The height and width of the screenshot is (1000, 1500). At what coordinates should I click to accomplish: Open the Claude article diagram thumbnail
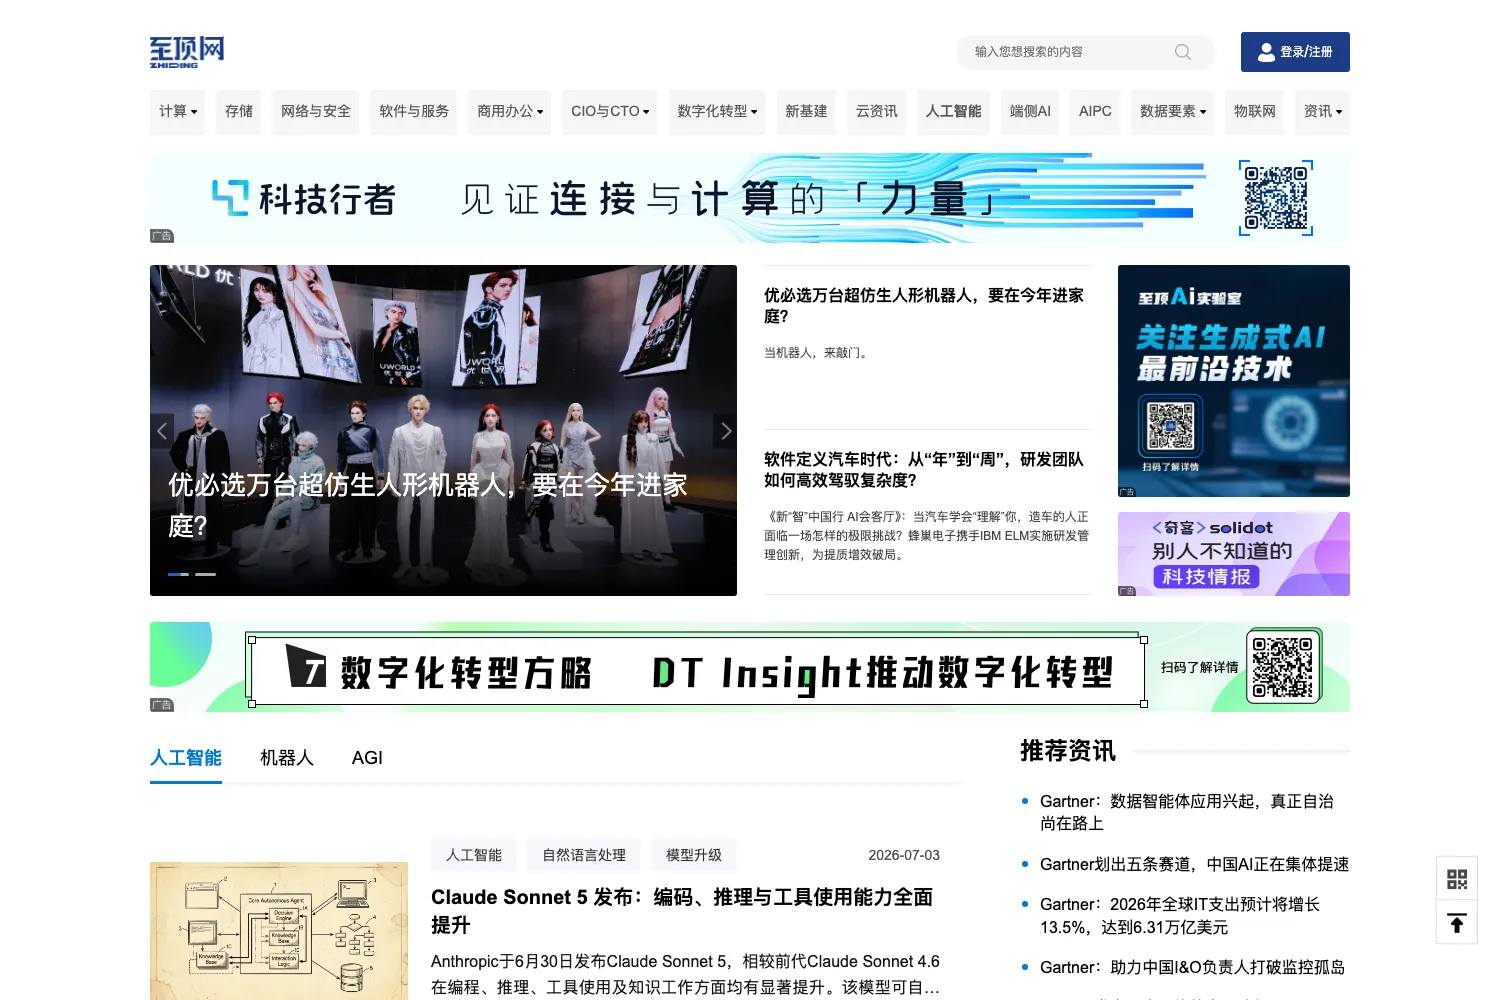tap(279, 931)
